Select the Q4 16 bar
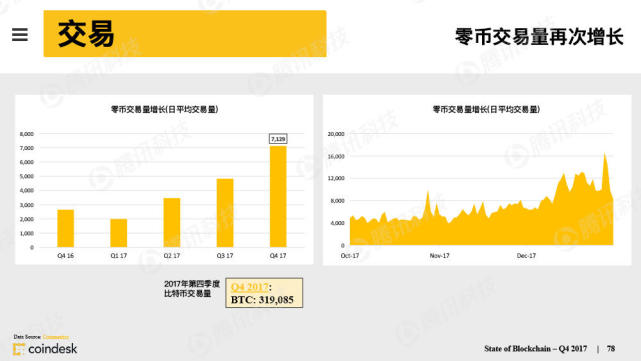The image size is (641, 361). coord(65,228)
